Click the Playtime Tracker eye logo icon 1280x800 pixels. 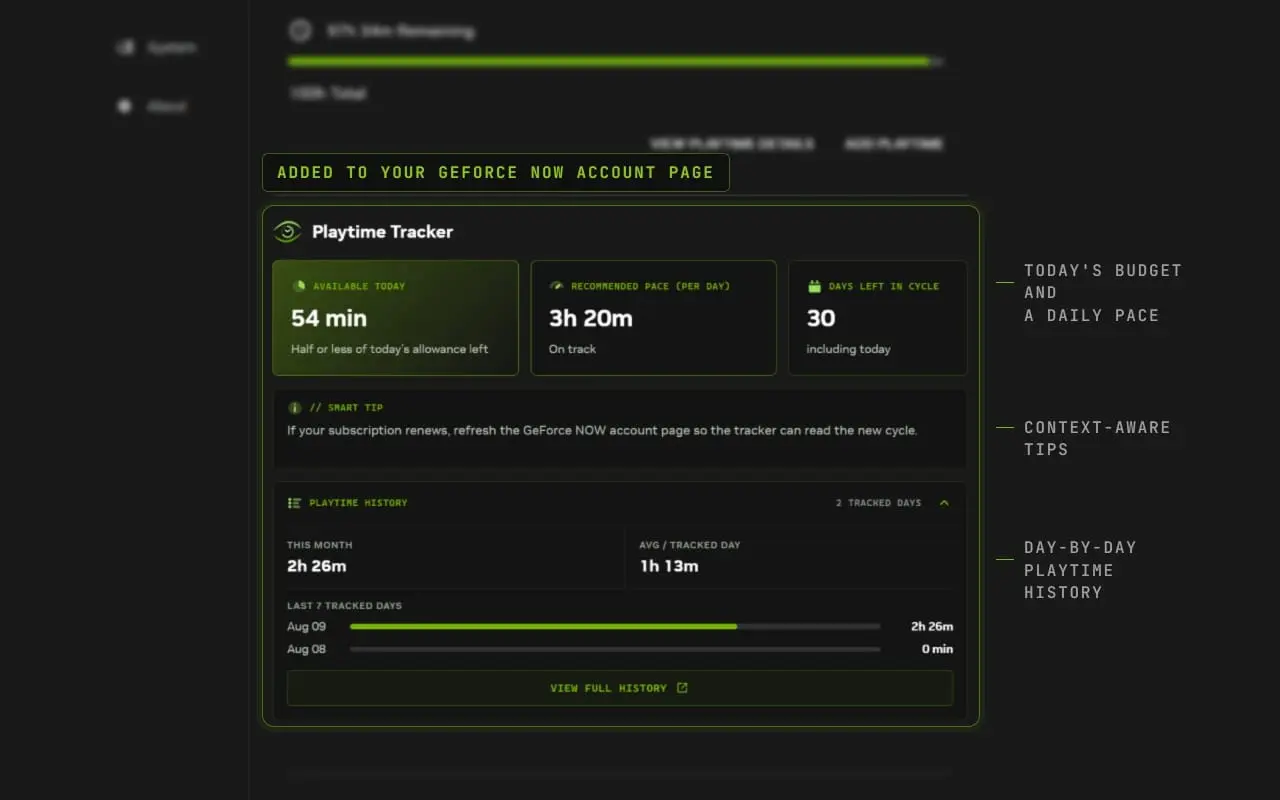(287, 232)
